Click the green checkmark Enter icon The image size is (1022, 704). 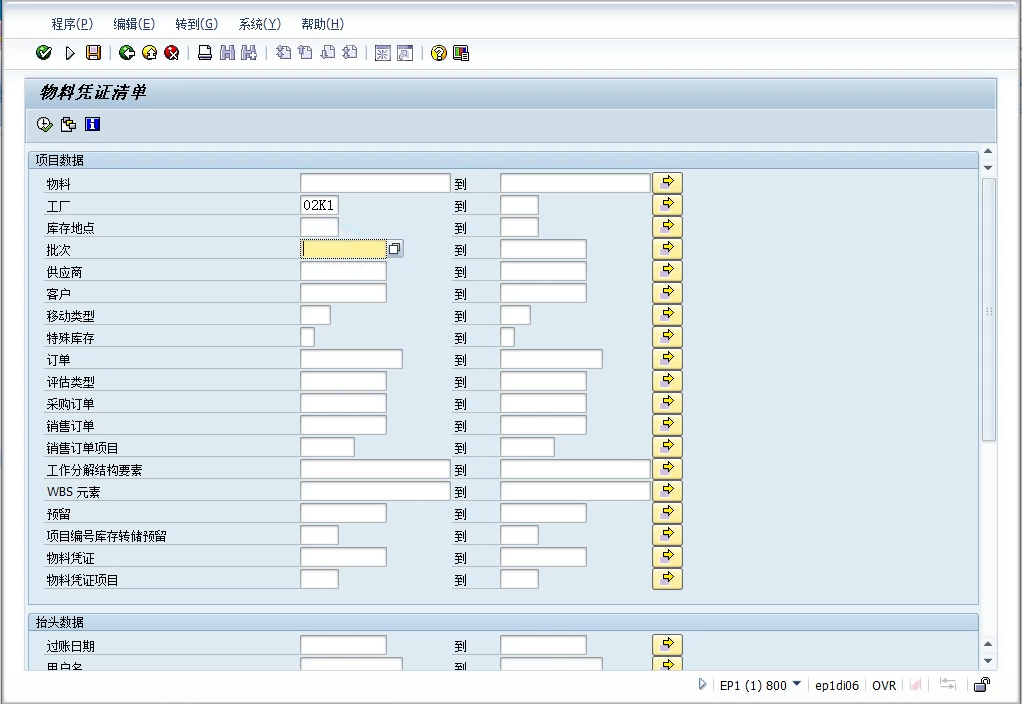pos(43,53)
